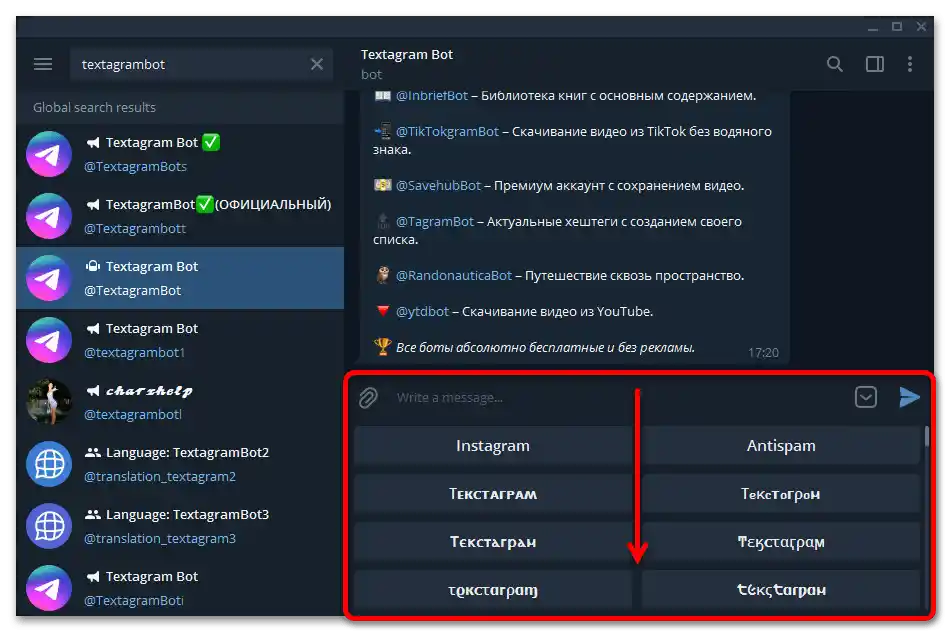Open Language: TextagramBot3 group result
The image size is (950, 632).
(x=181, y=526)
